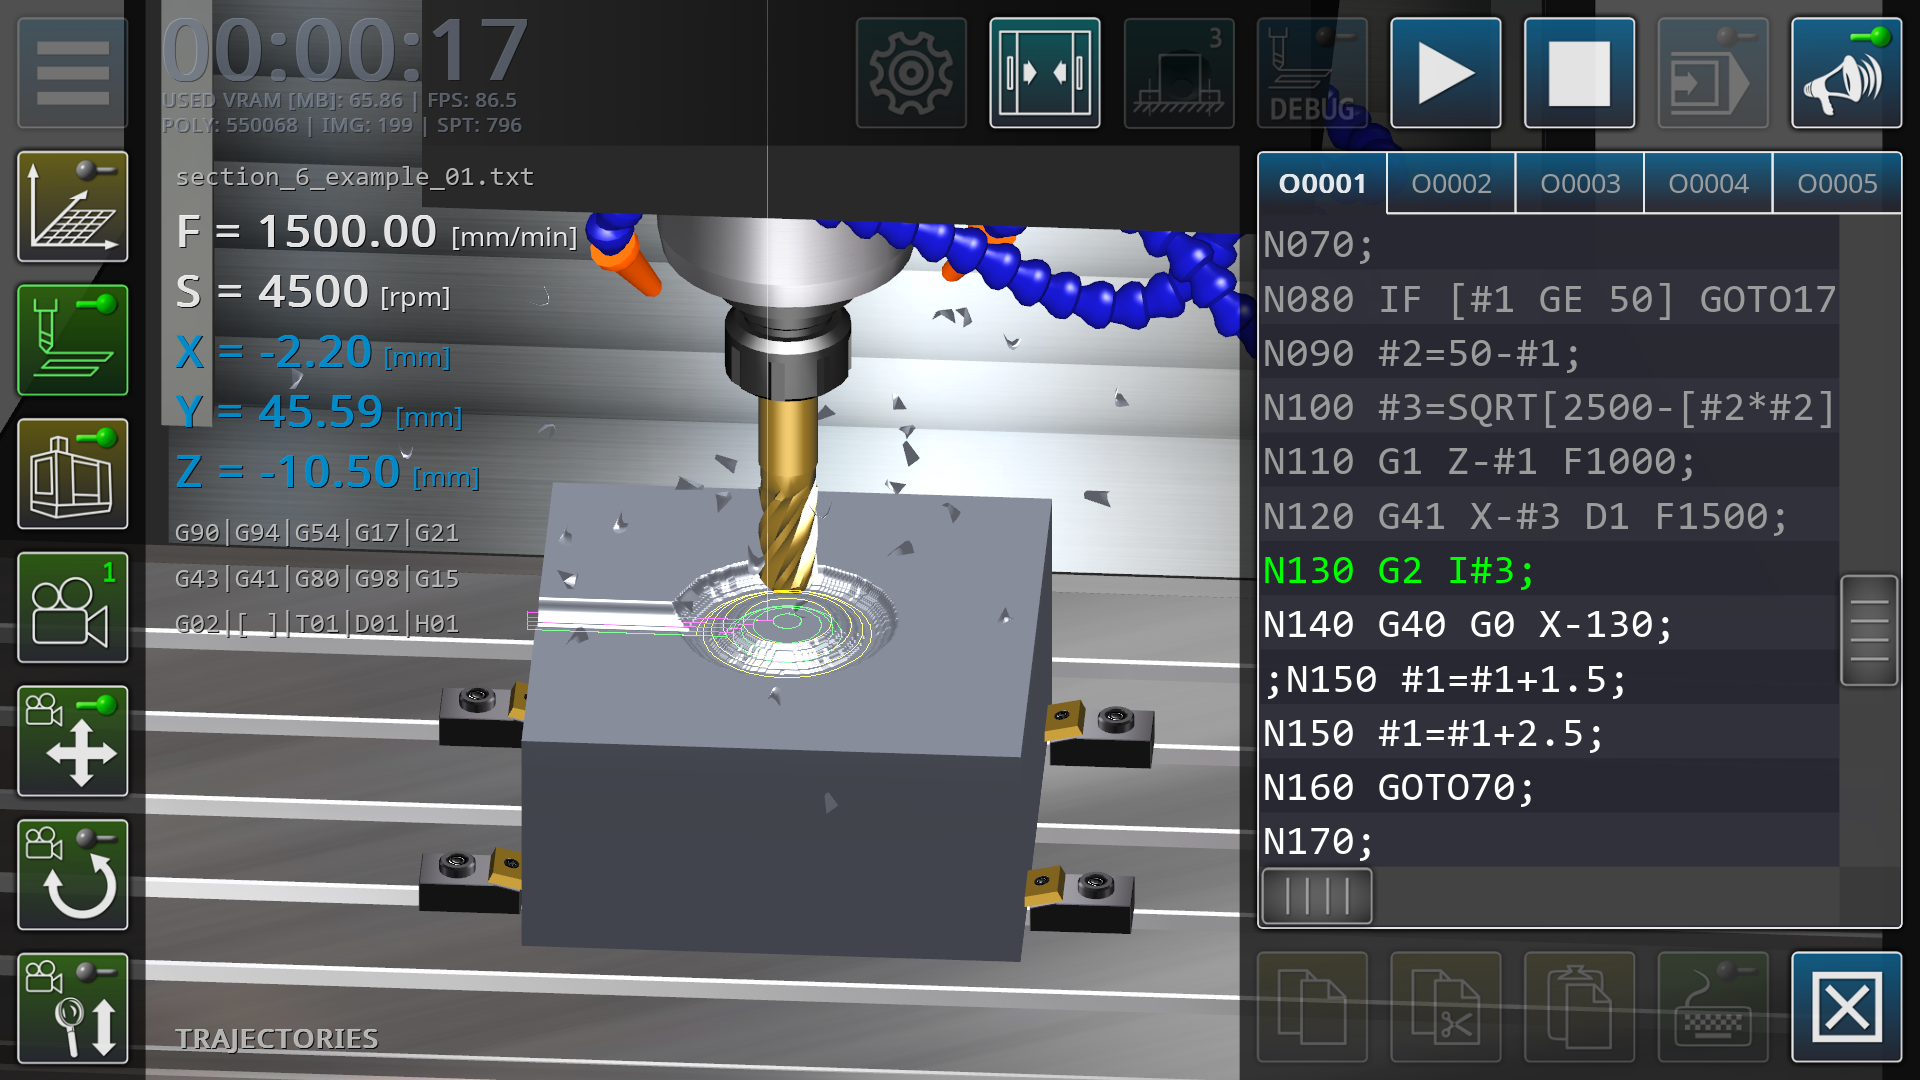Copy the selected G-code text
1920x1080 pixels.
point(1311,1008)
